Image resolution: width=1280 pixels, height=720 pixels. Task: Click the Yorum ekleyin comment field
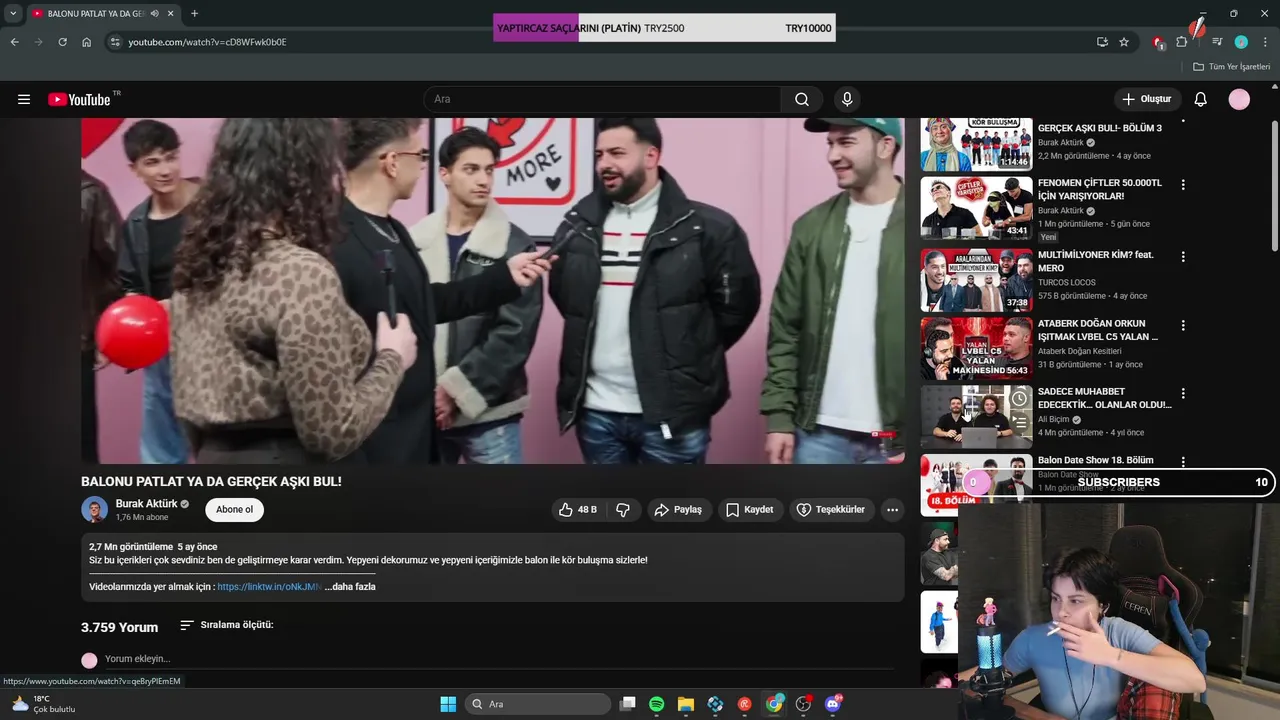pyautogui.click(x=500, y=659)
